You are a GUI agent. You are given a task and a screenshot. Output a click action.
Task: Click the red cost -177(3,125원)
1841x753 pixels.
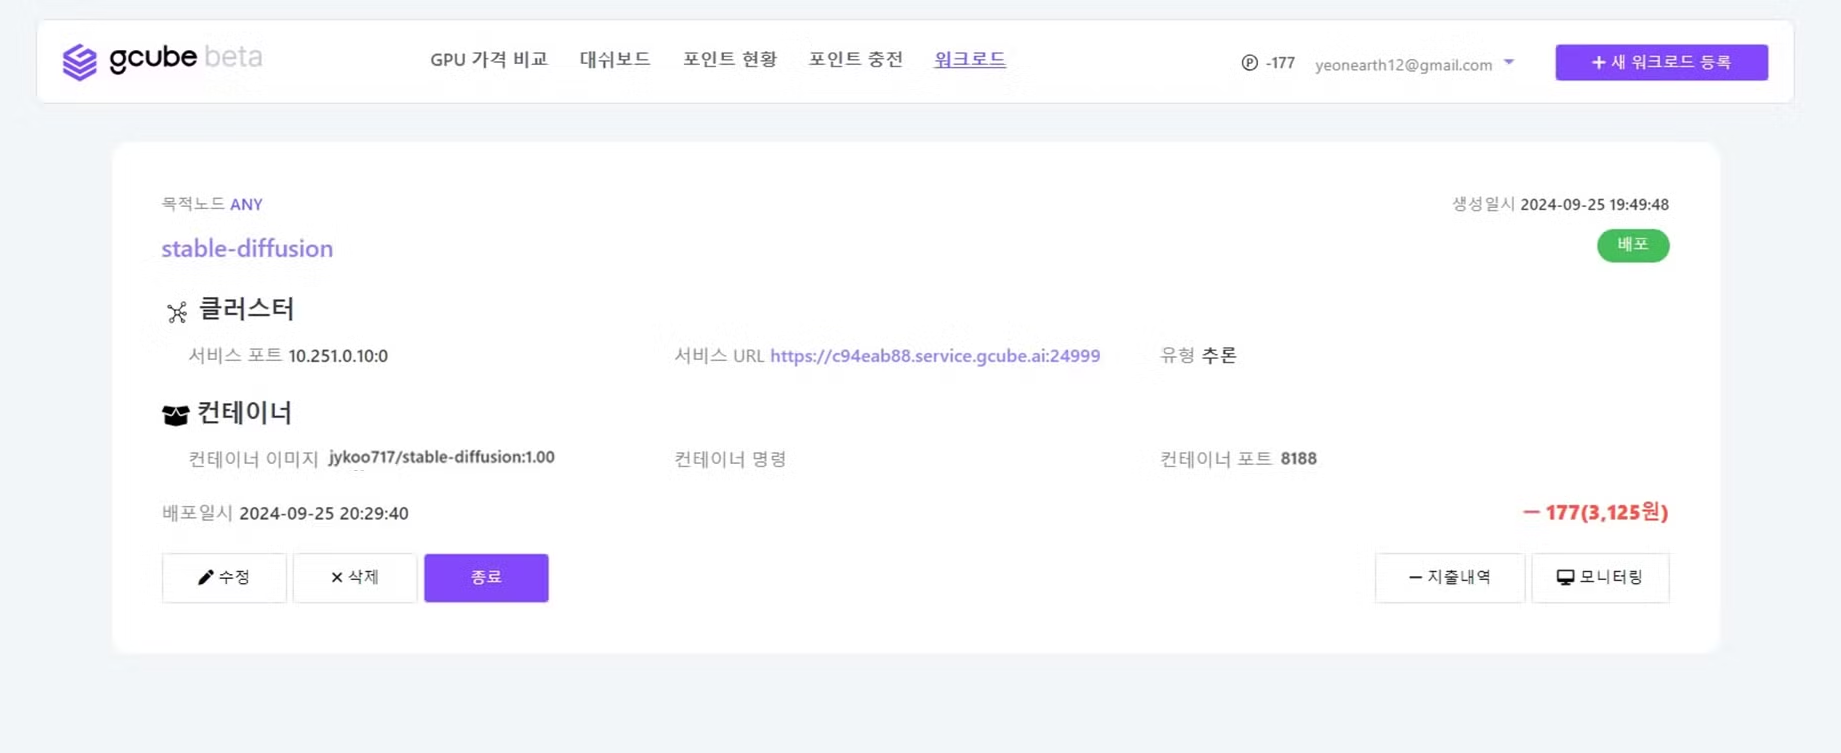point(1596,512)
